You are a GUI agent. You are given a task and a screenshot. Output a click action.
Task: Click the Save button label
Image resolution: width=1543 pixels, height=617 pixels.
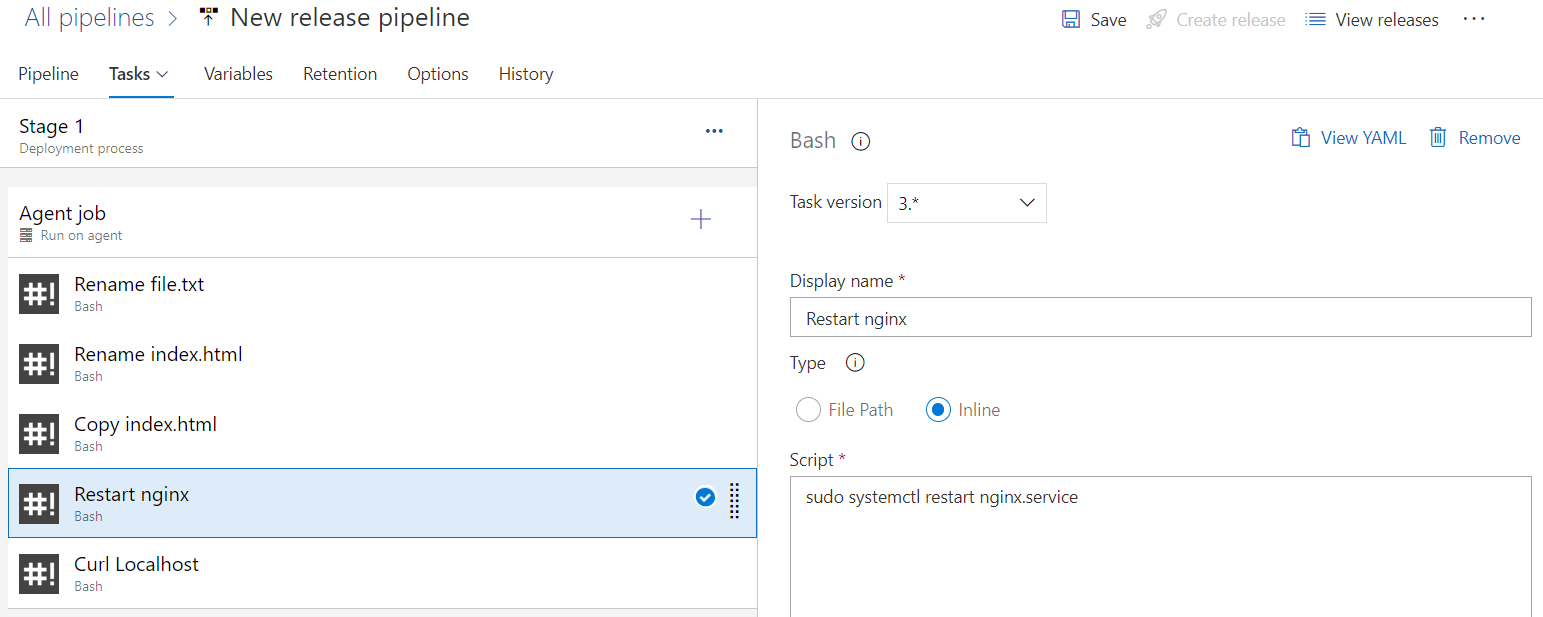(1109, 20)
